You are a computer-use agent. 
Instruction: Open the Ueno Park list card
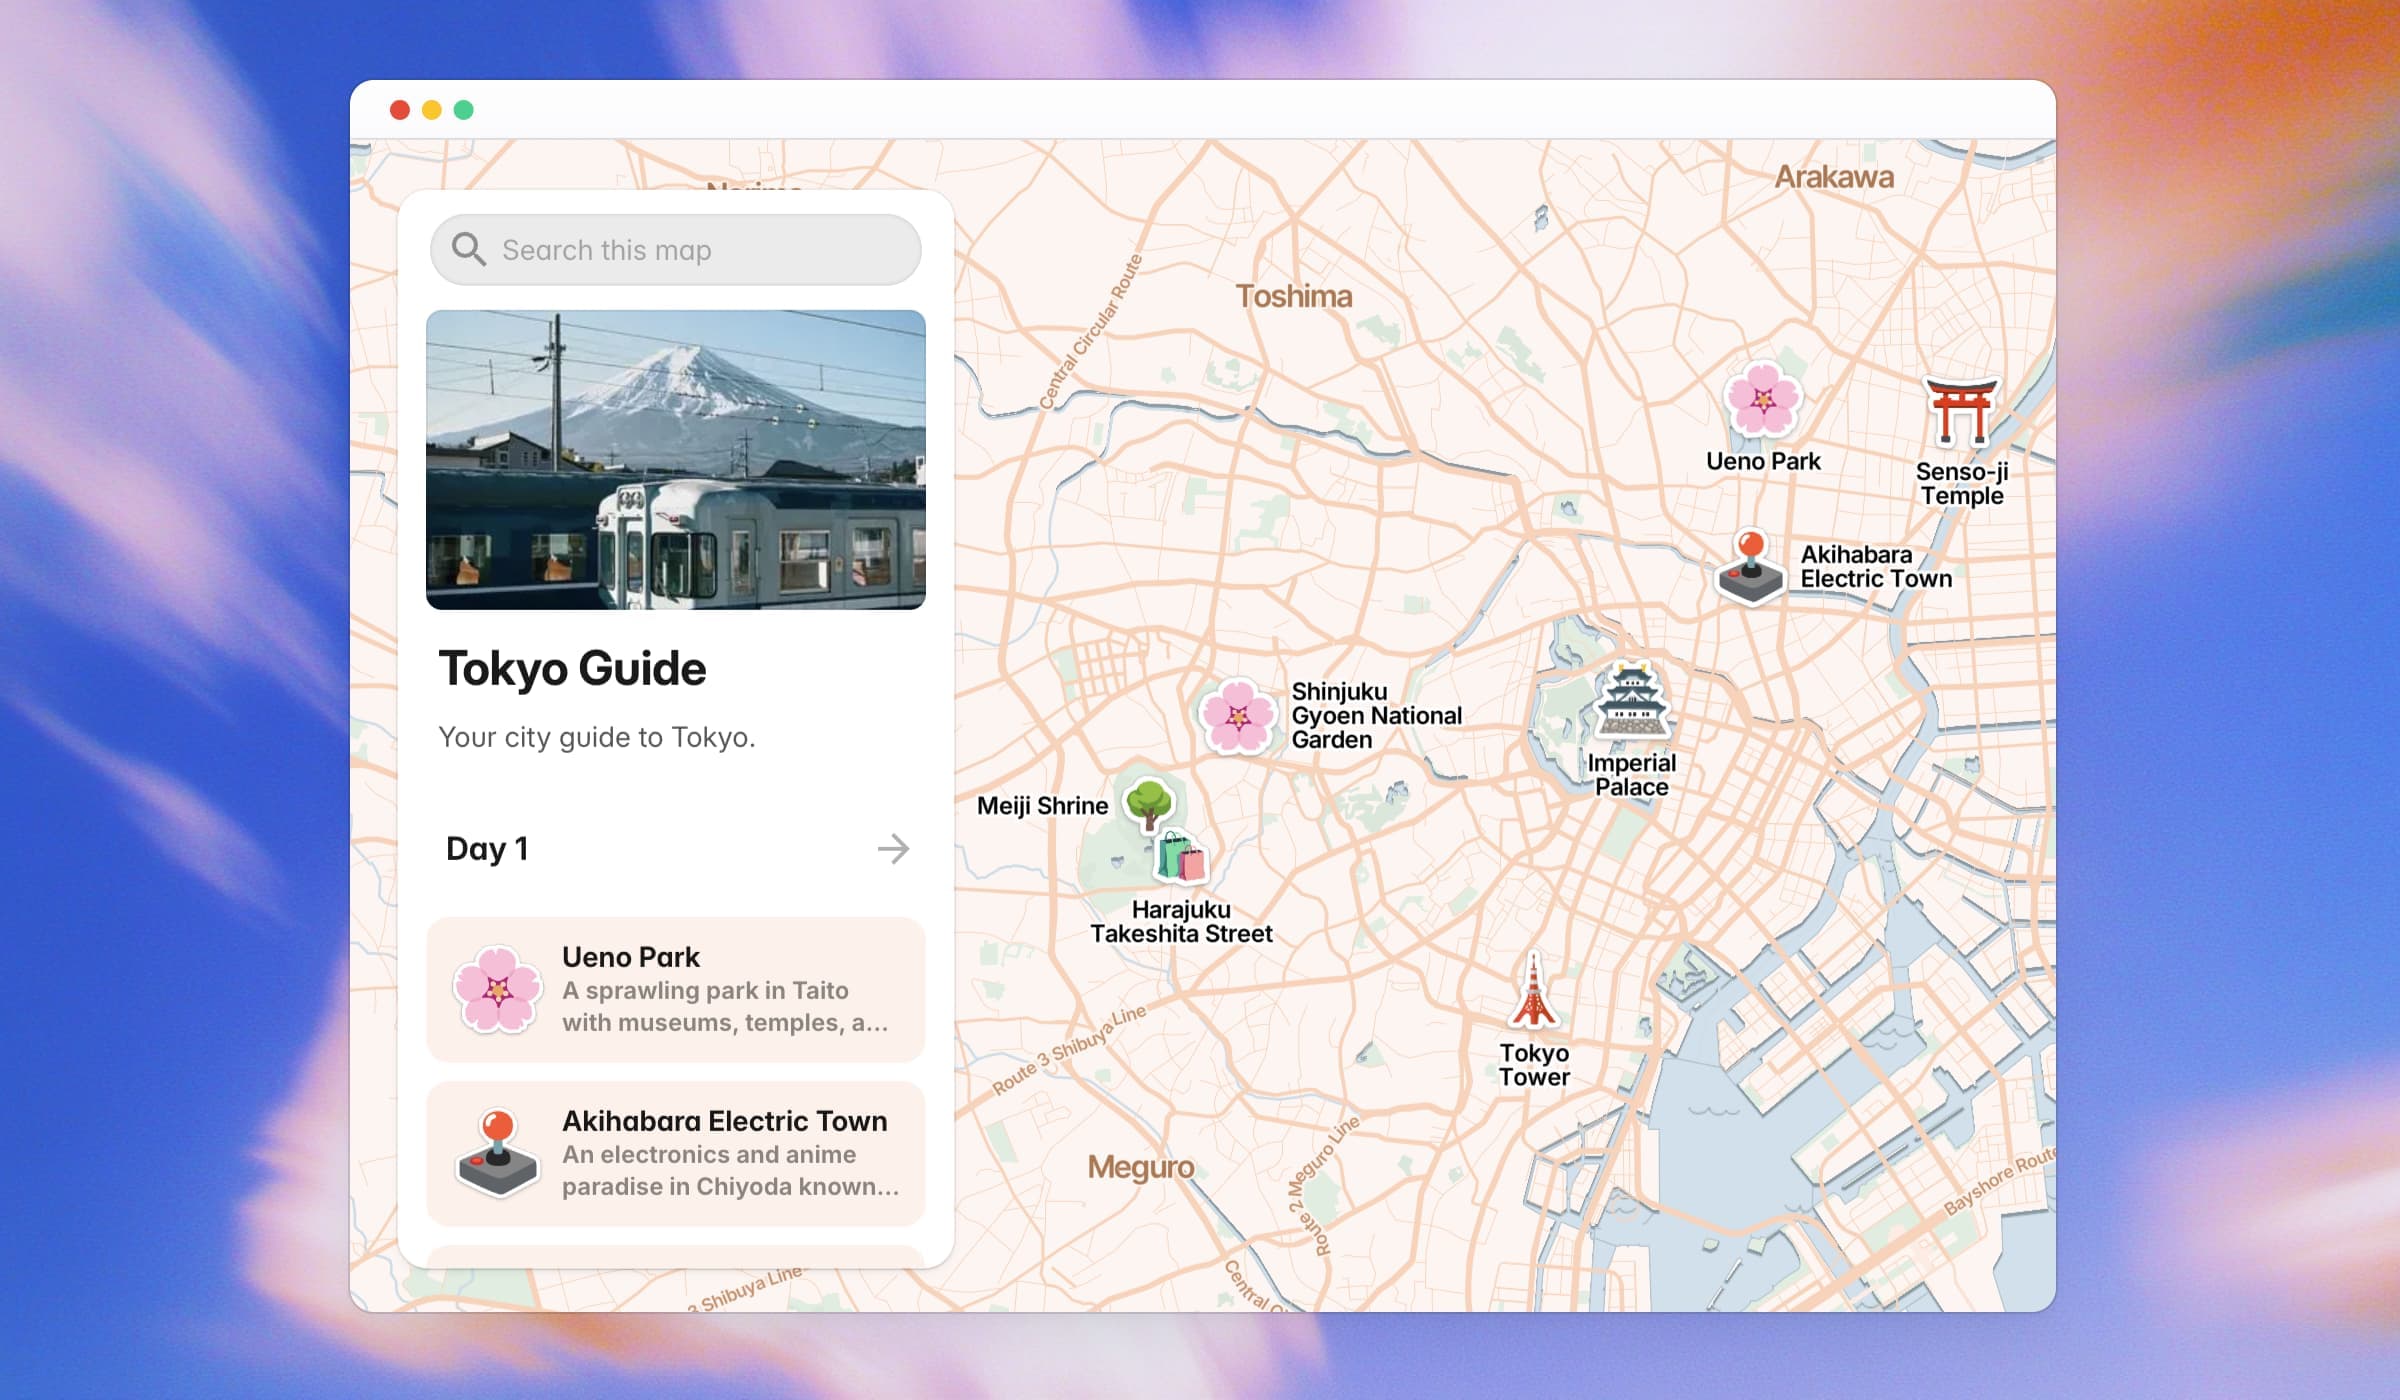tap(676, 990)
